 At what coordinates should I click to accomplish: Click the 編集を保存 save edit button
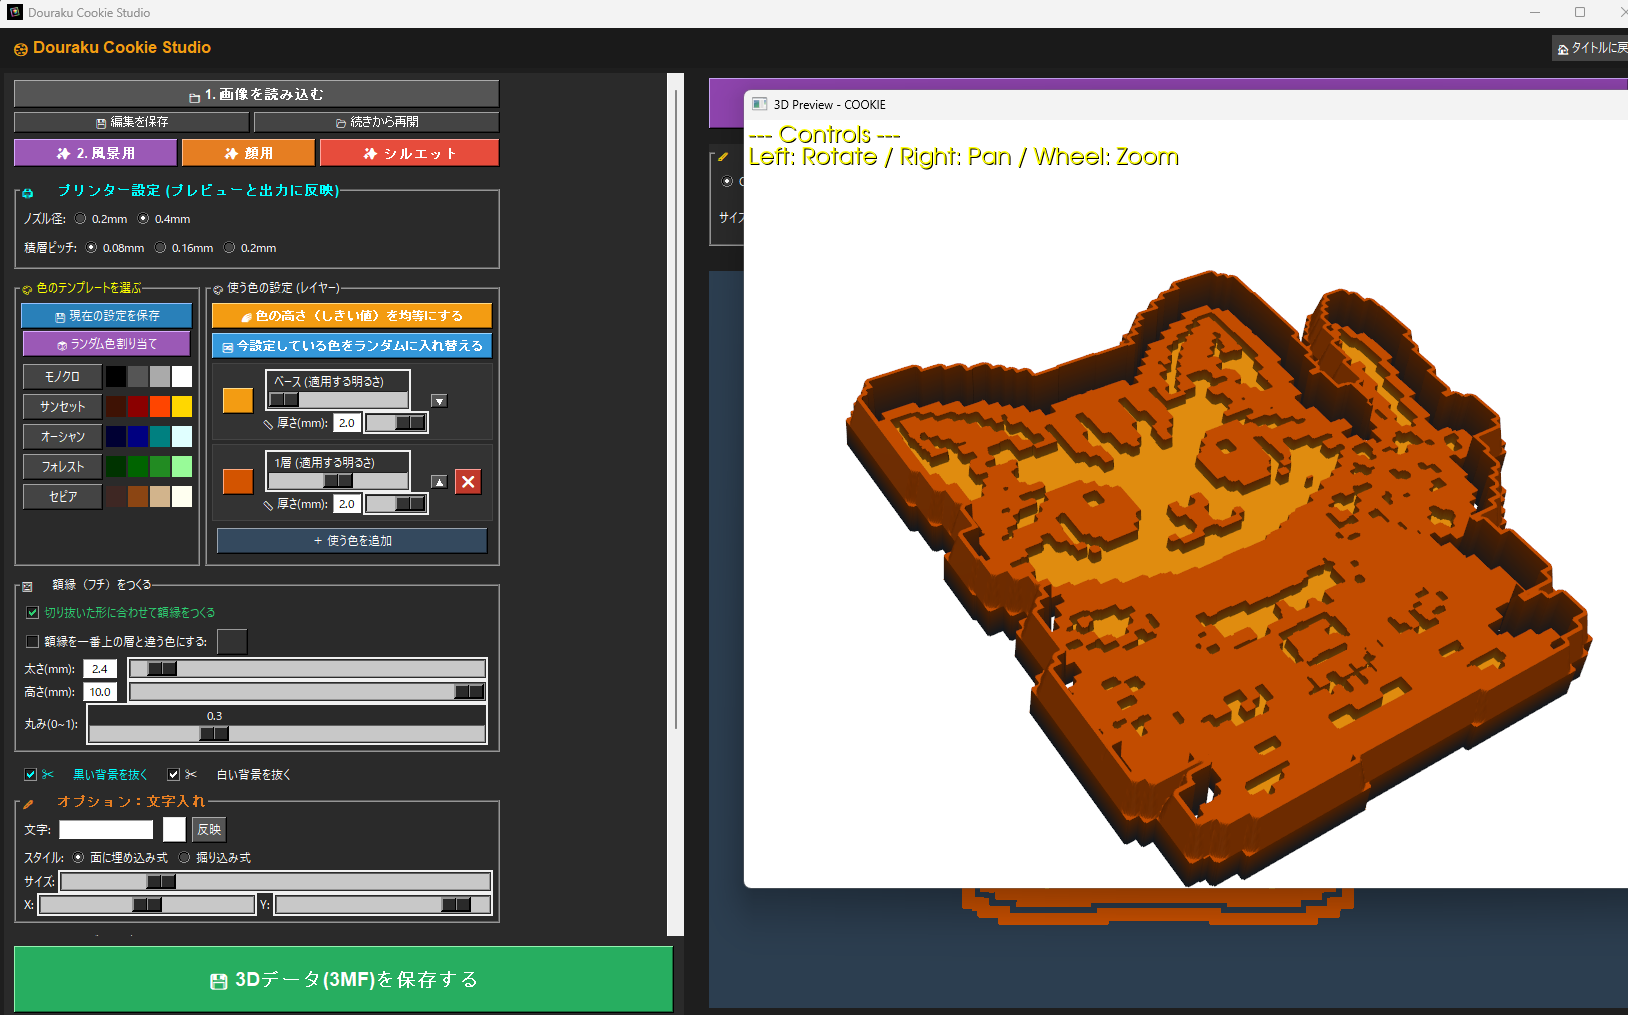131,122
